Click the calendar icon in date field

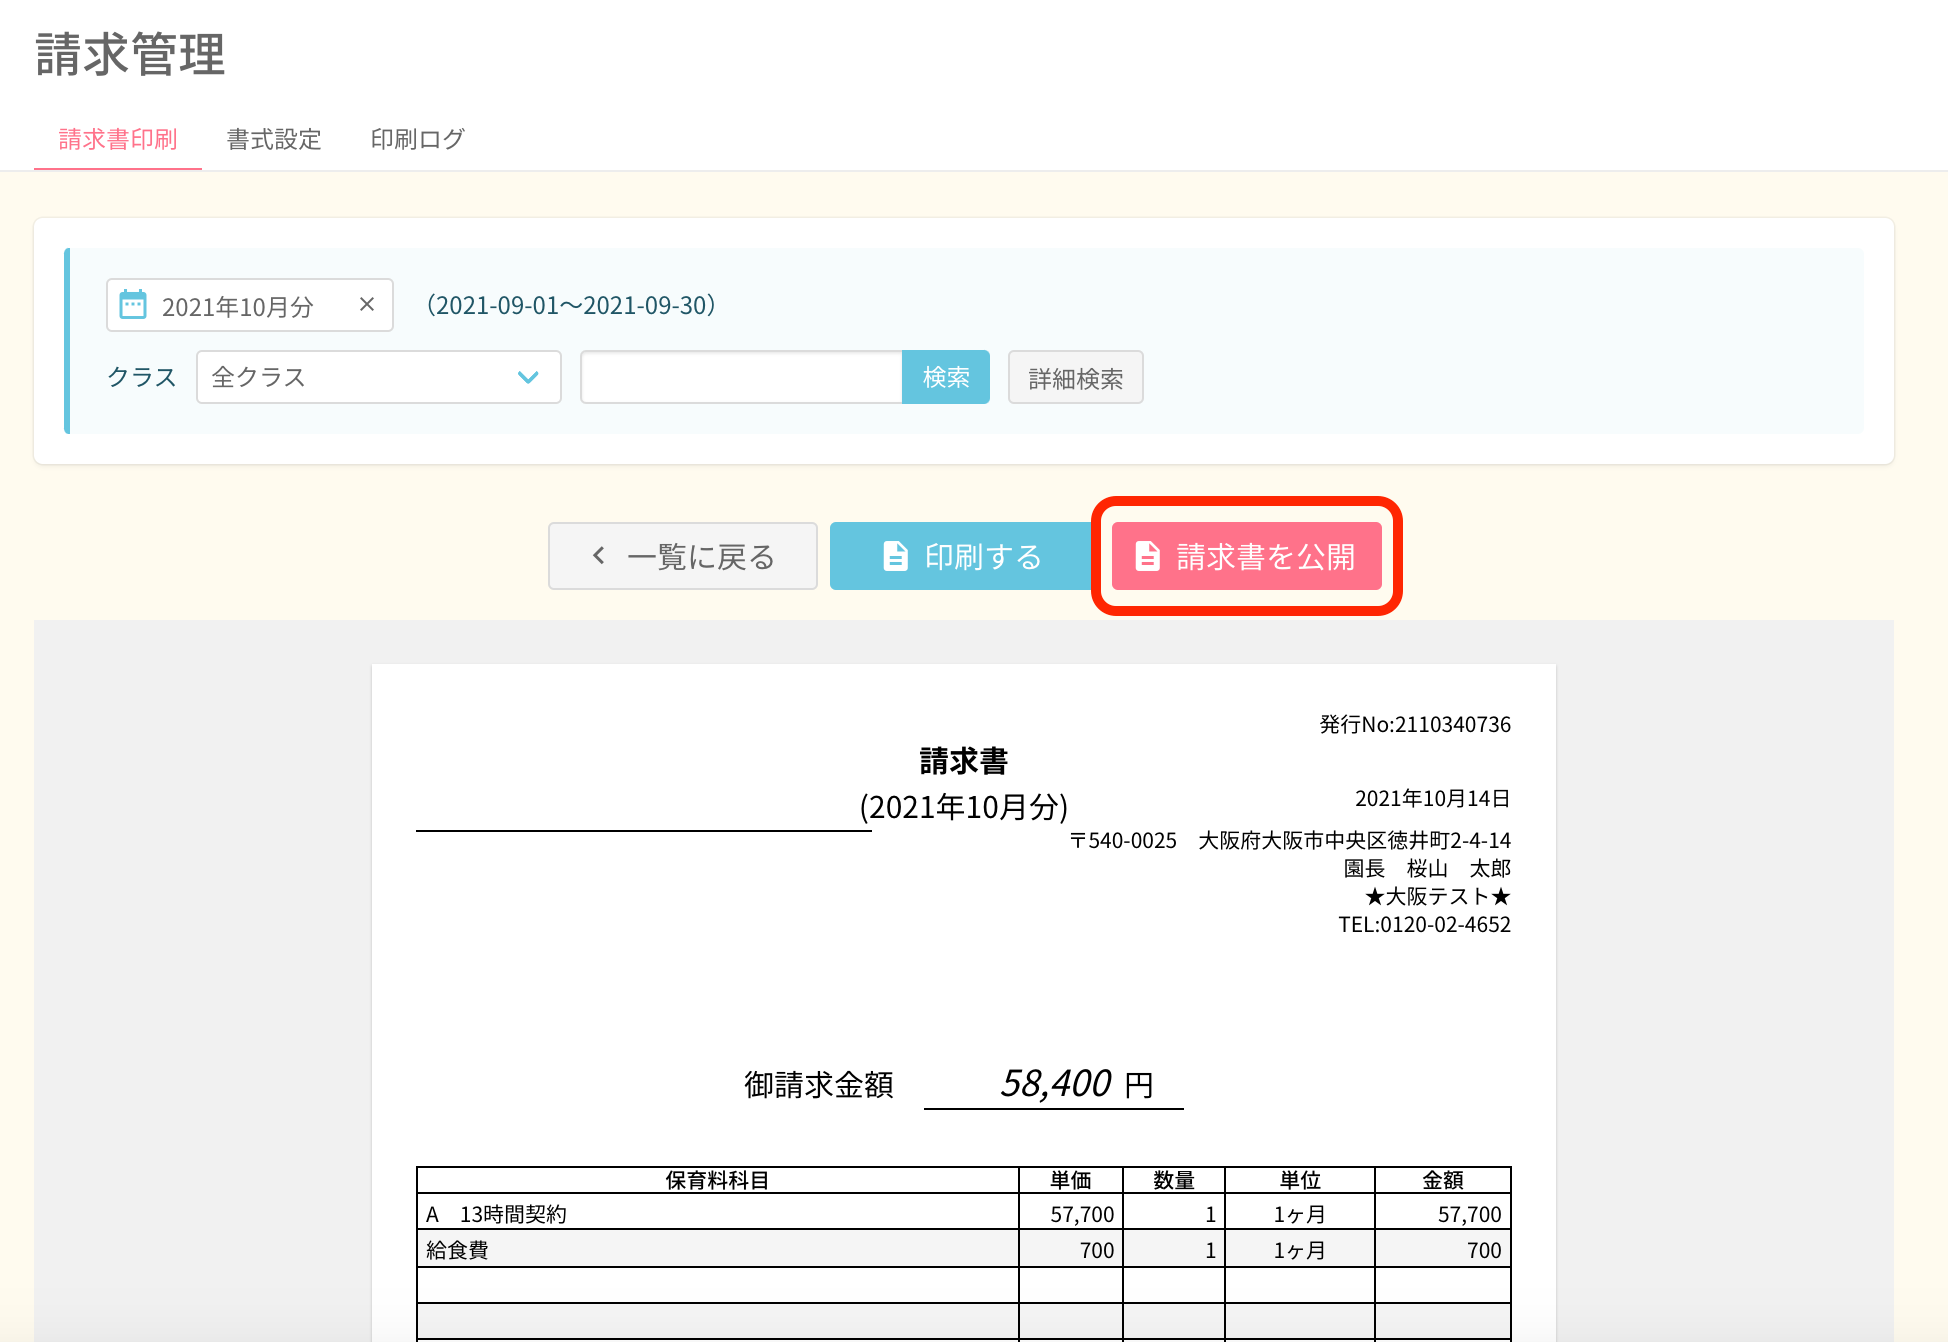point(133,304)
